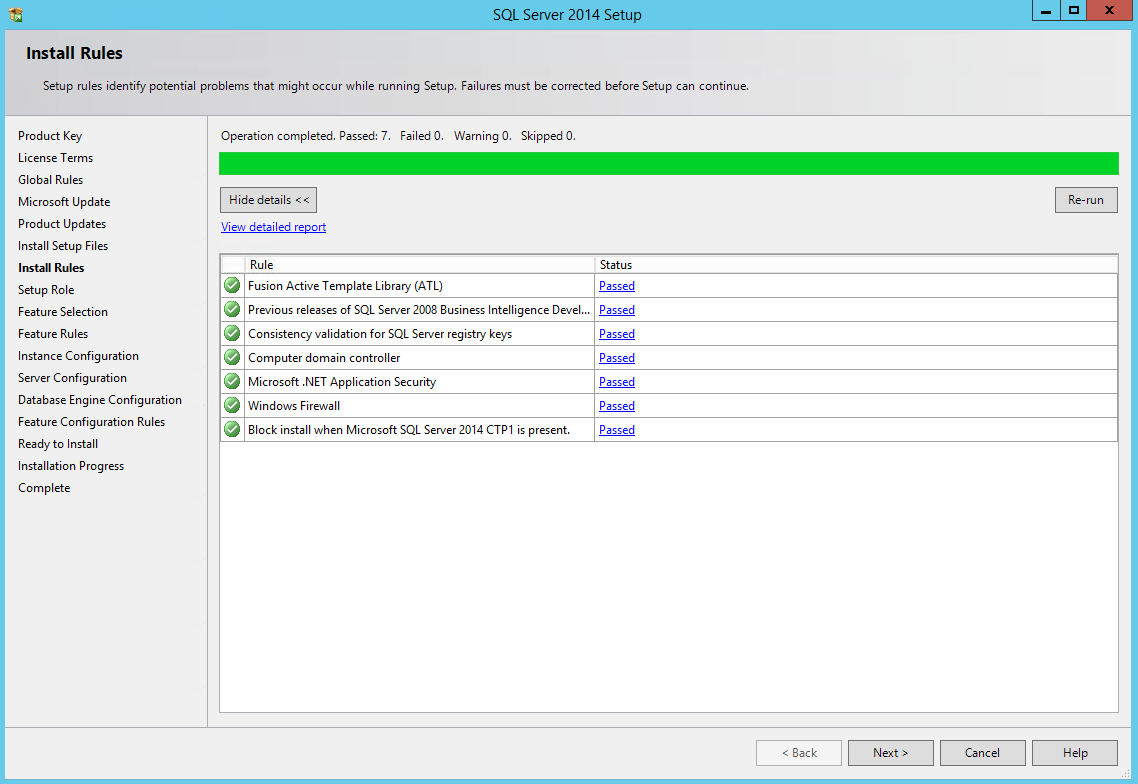Click the green progress bar
Screen dimensions: 1138x784
[x=668, y=162]
